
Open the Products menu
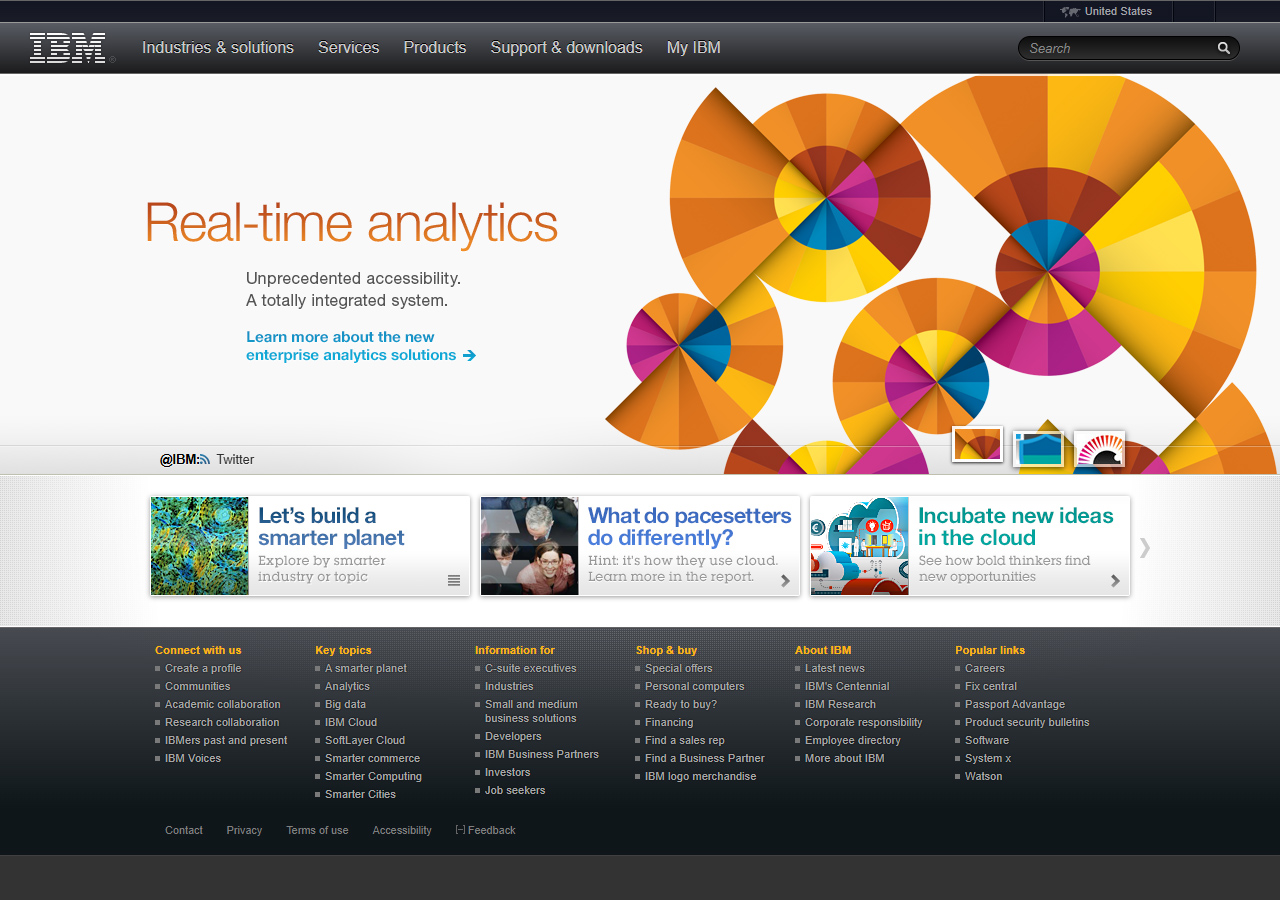435,48
